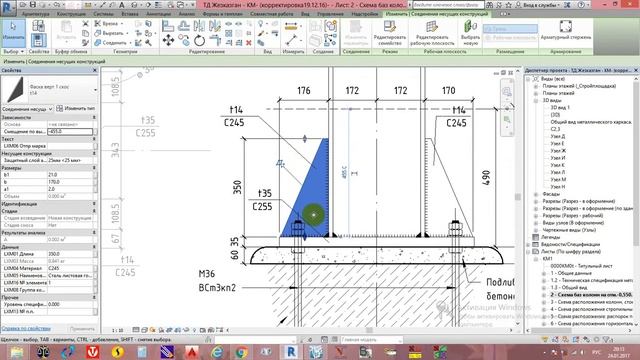Open AutoCAD red A icon in taskbar

(x=192, y=351)
